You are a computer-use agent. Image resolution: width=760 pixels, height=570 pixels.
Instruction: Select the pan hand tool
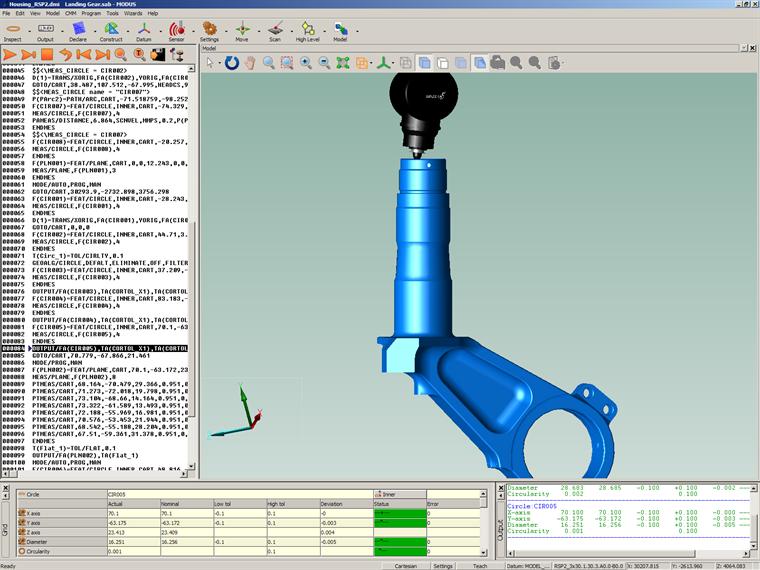coord(250,63)
